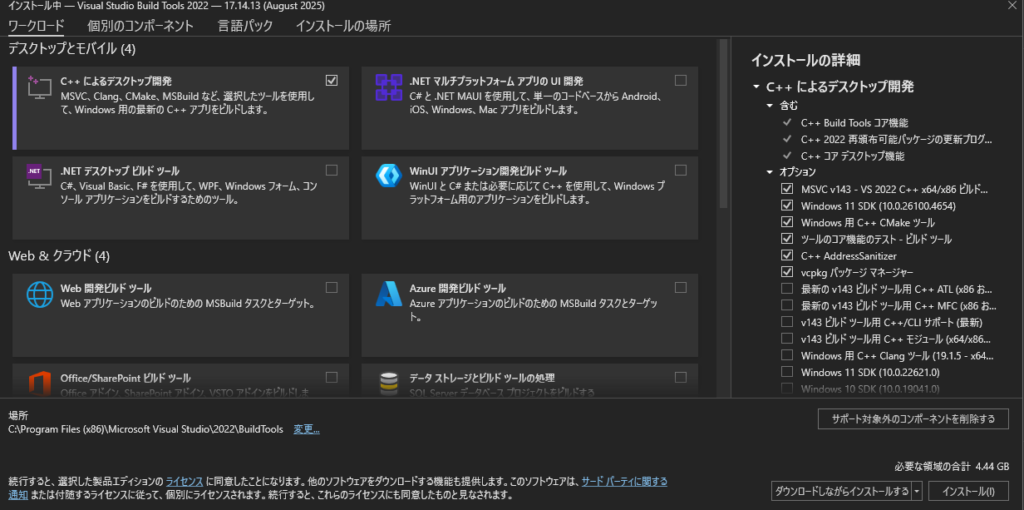The width and height of the screenshot is (1024, 510).
Task: Click インストールの詳細 heading
Action: [x=805, y=60]
